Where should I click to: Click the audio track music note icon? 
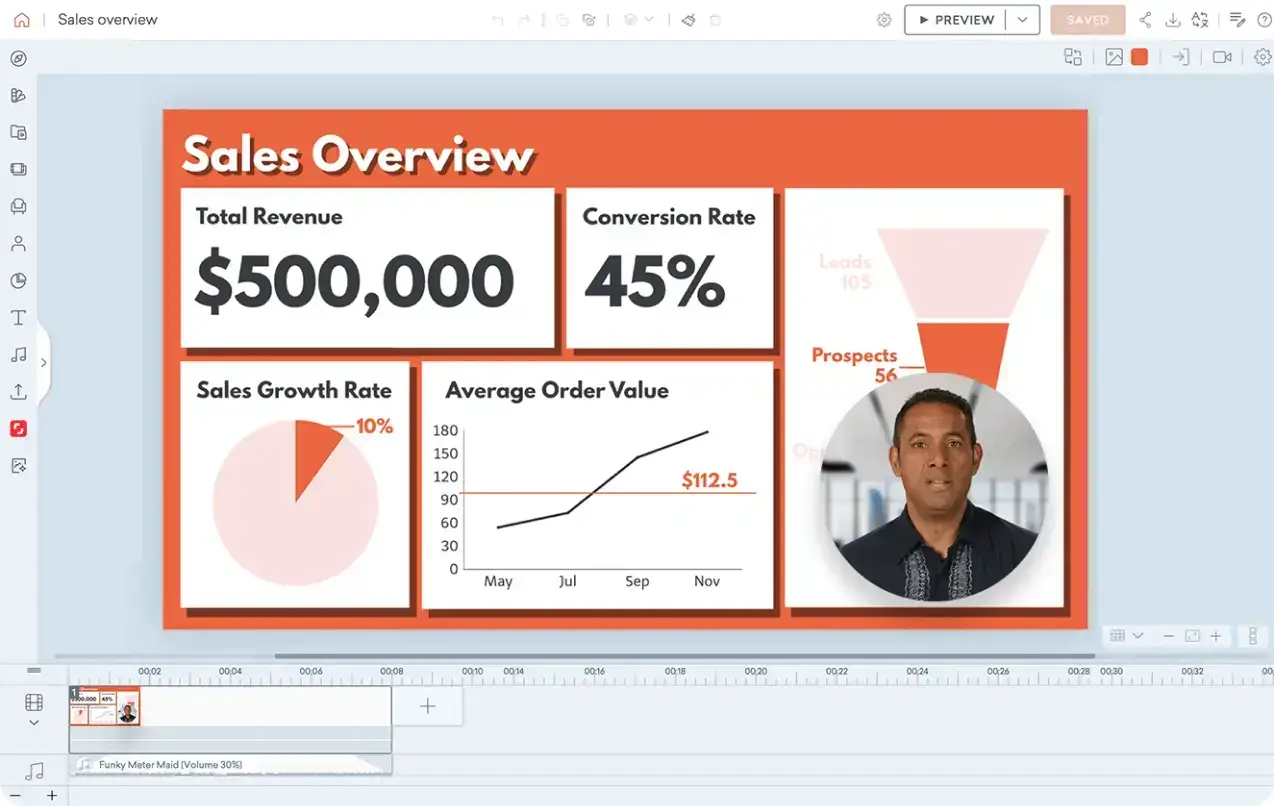(x=34, y=771)
